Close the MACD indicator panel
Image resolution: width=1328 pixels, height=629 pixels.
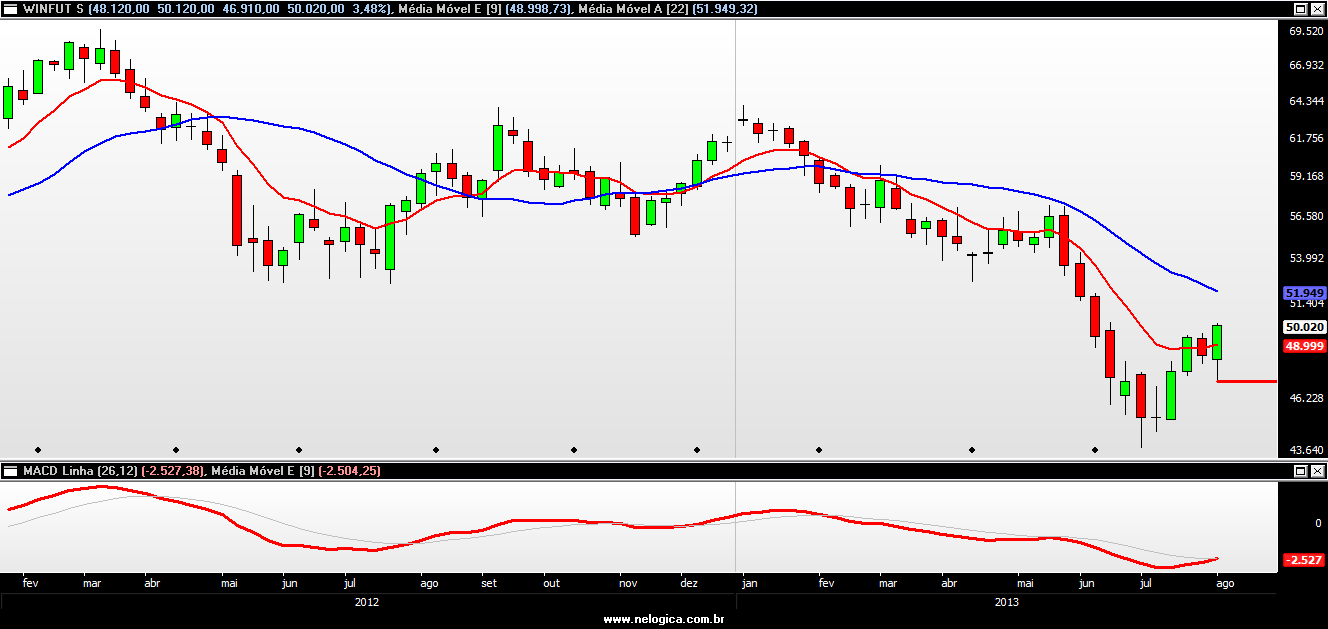click(x=1317, y=470)
